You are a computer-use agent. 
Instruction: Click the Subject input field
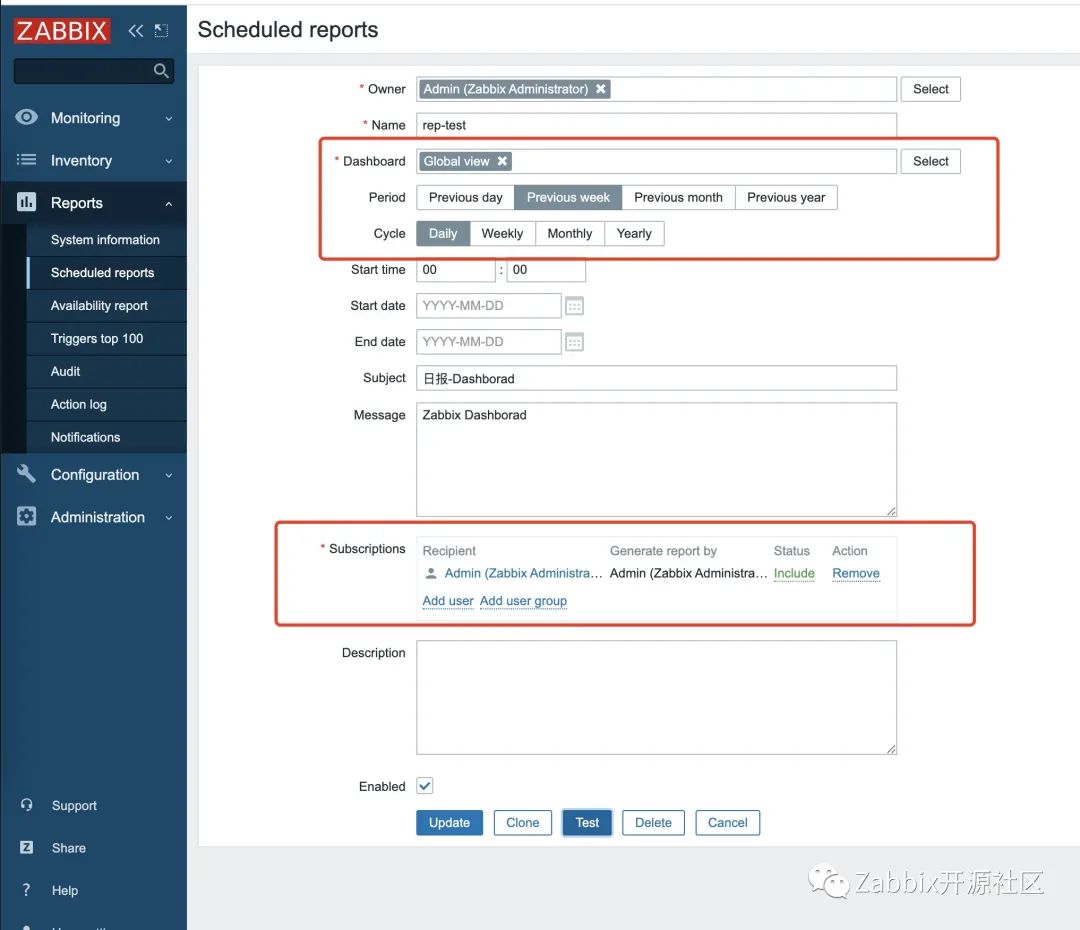[x=656, y=378]
